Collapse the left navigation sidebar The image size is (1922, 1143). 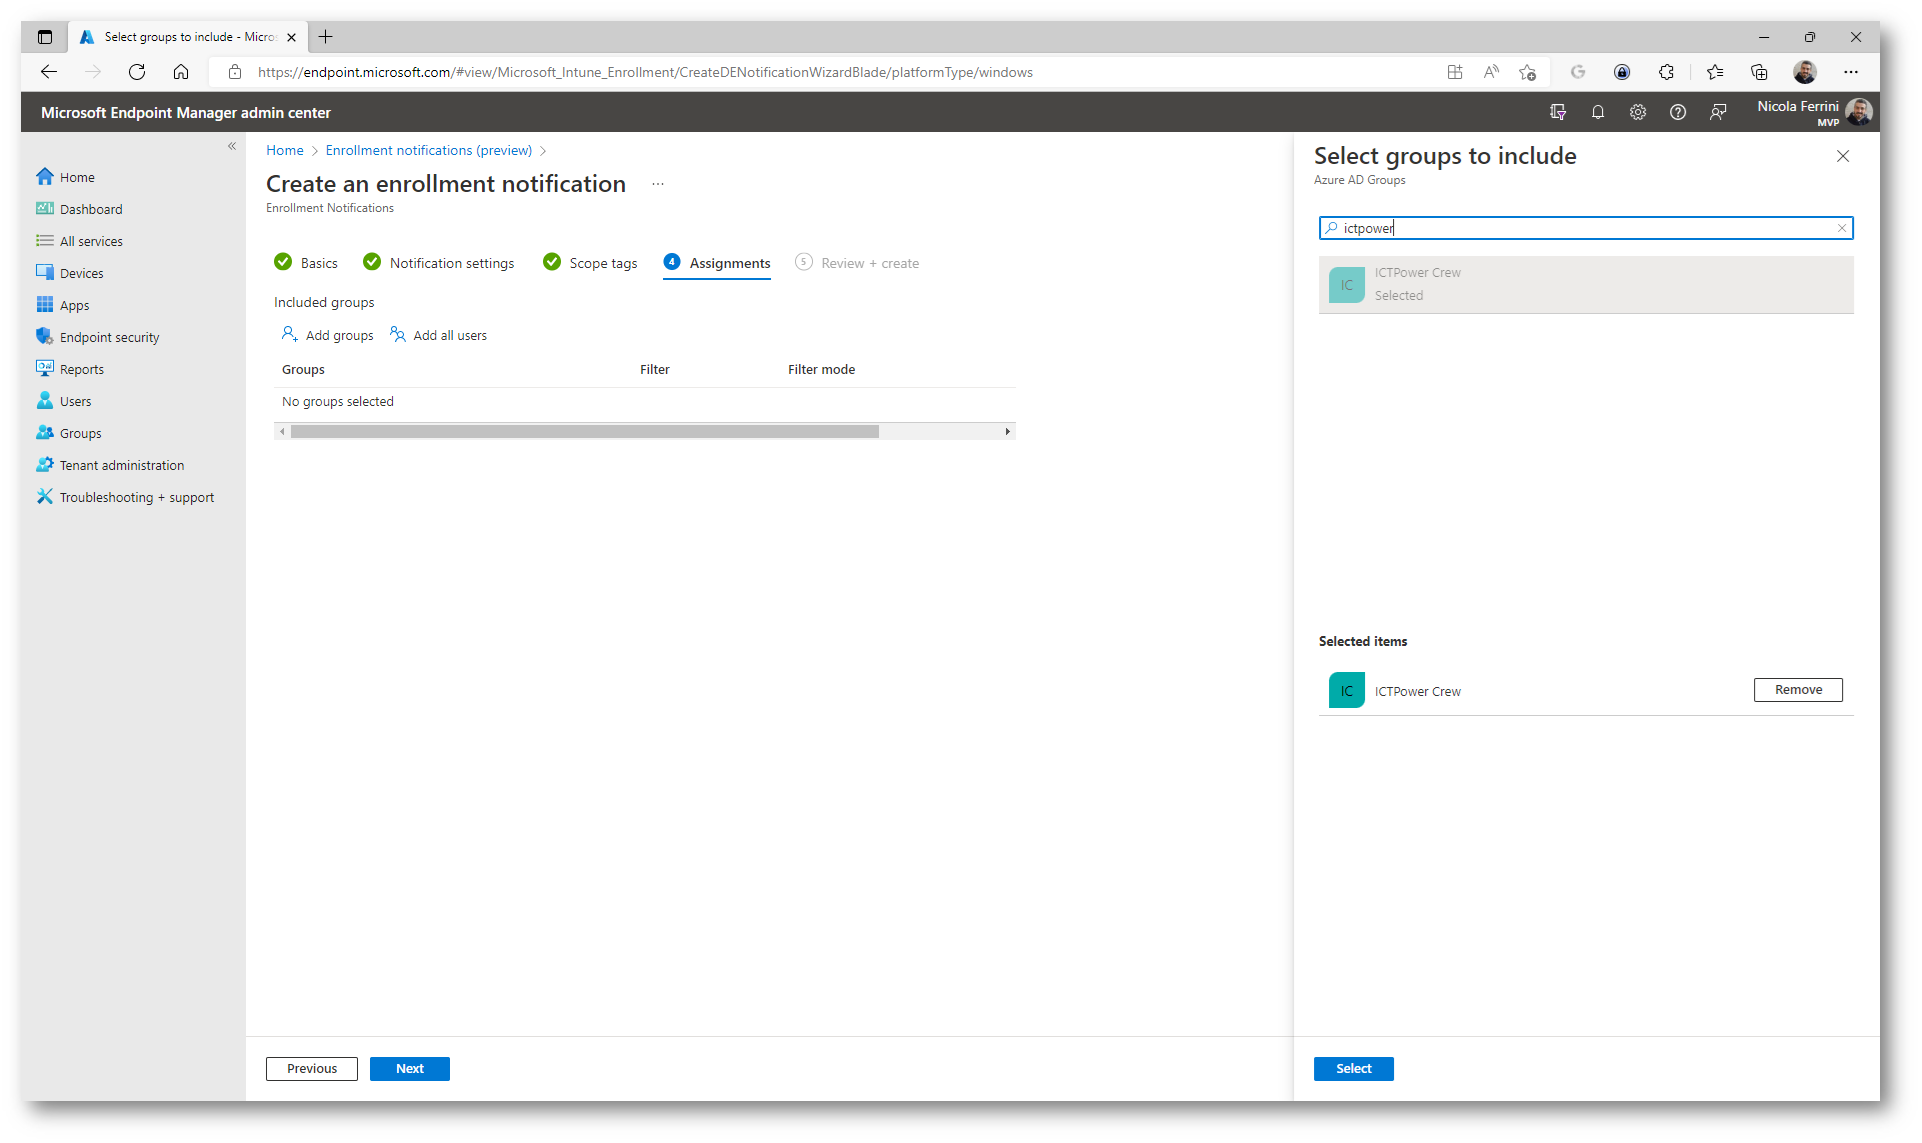(232, 146)
